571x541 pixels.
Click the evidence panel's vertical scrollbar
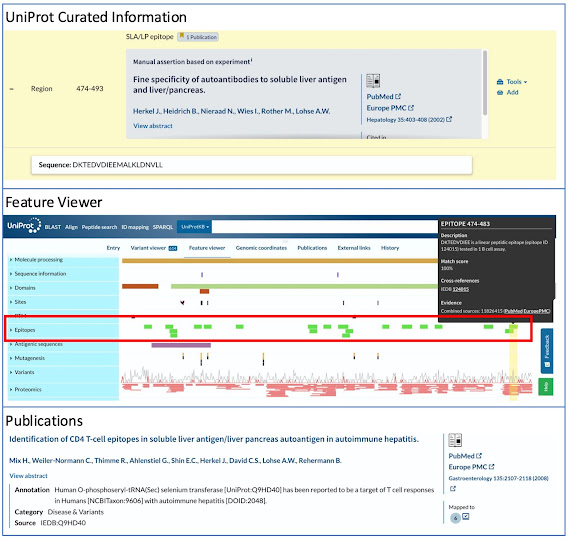(x=485, y=83)
